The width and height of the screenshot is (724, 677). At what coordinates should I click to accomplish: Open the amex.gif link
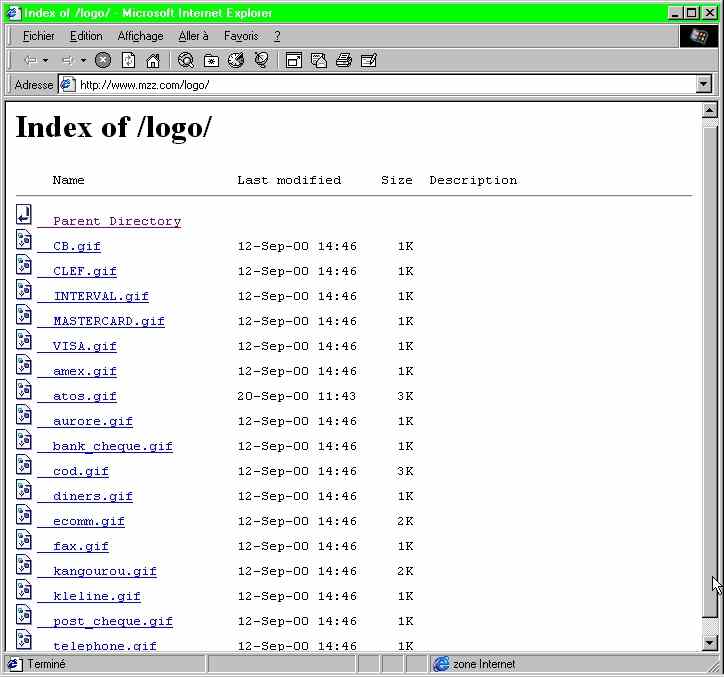click(85, 371)
